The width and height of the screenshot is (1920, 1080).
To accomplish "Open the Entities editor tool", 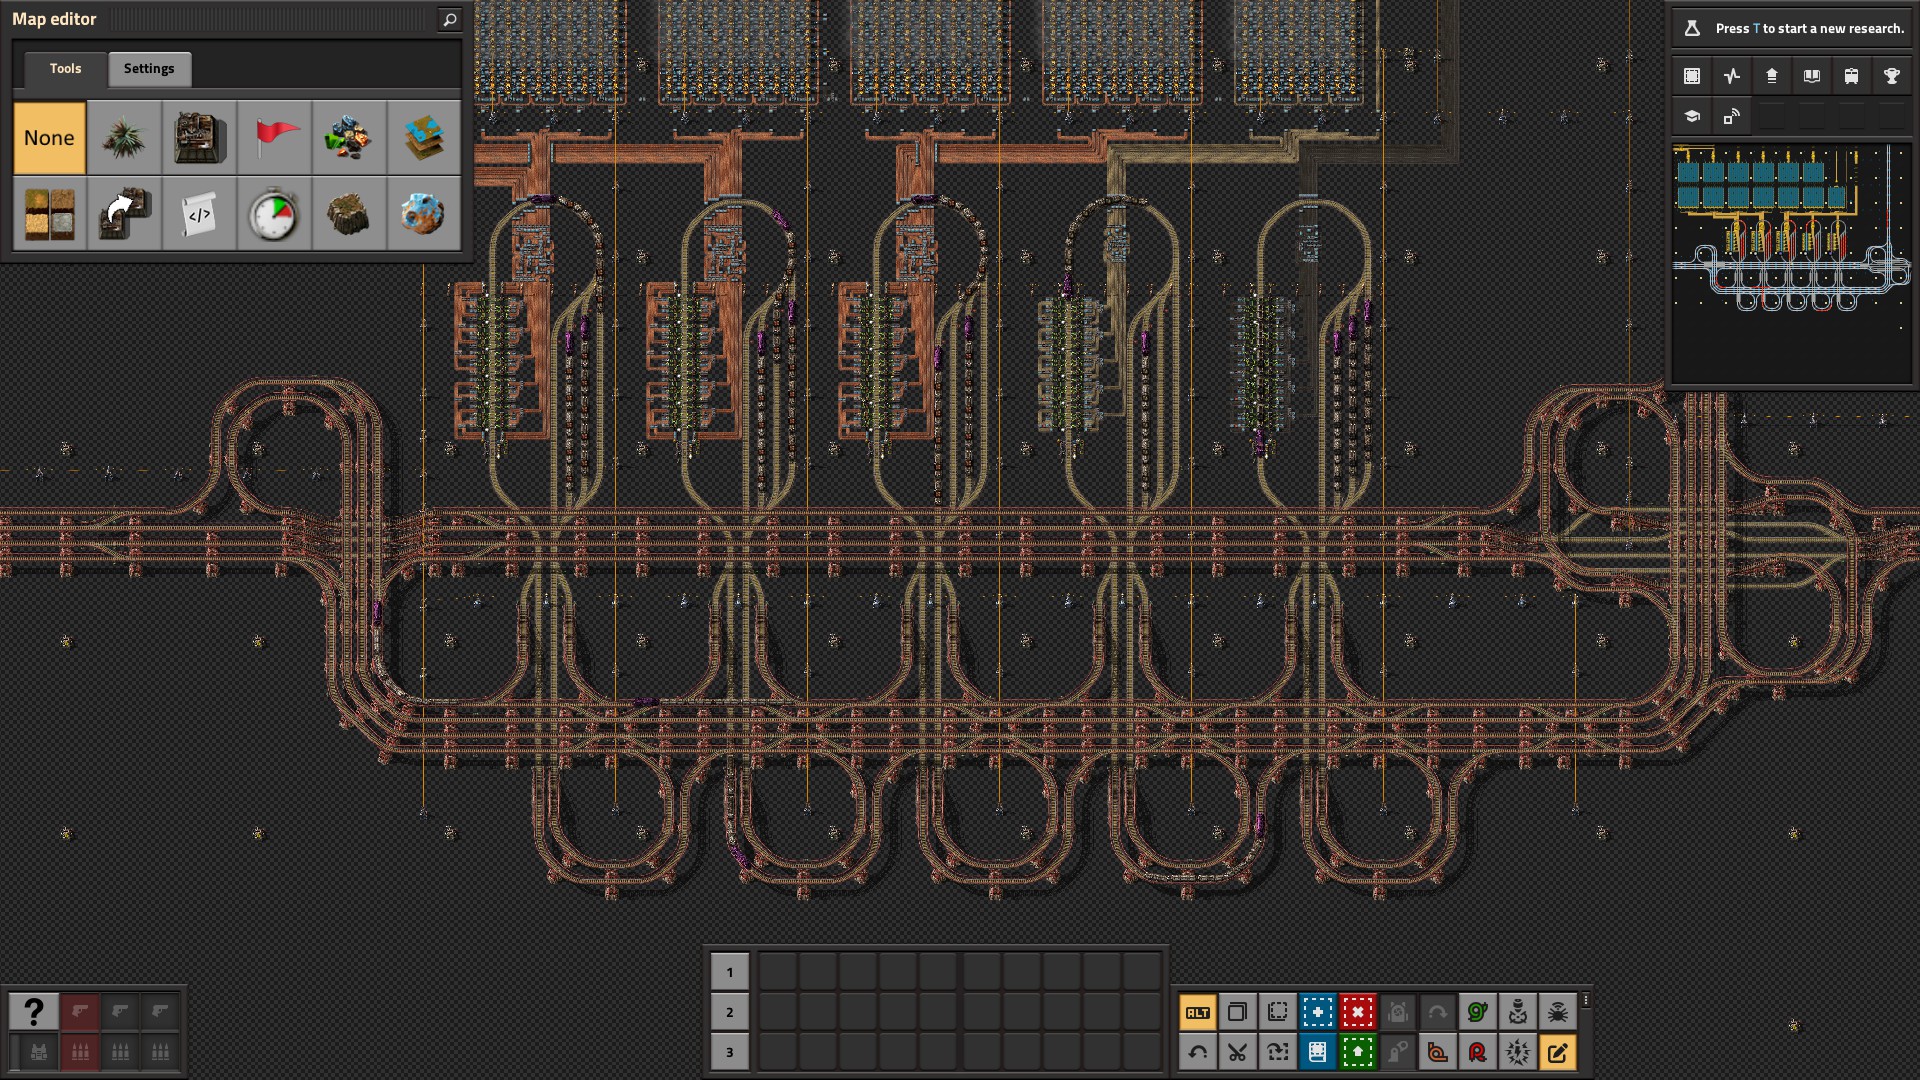I will 199,138.
